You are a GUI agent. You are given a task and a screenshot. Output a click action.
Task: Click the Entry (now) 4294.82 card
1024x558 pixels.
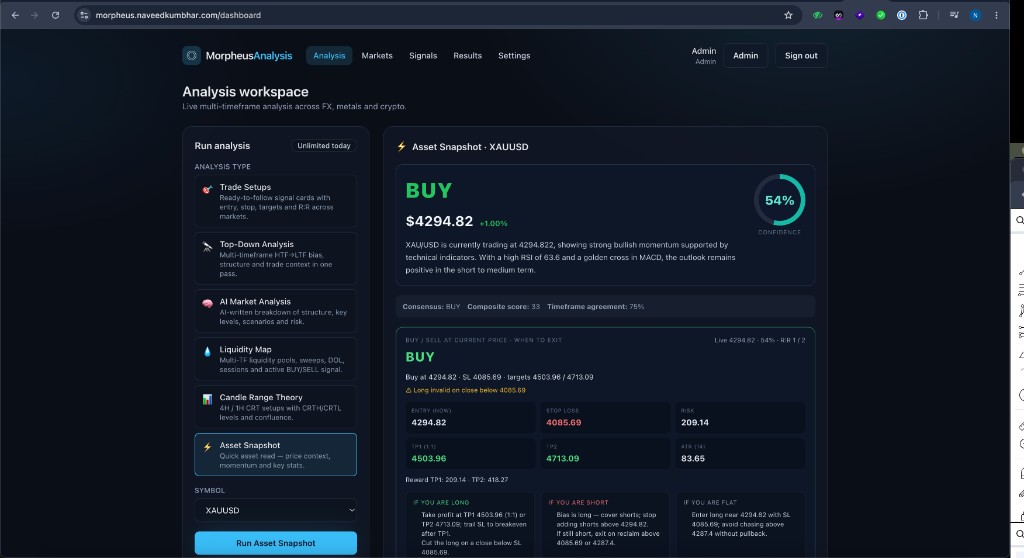click(470, 417)
